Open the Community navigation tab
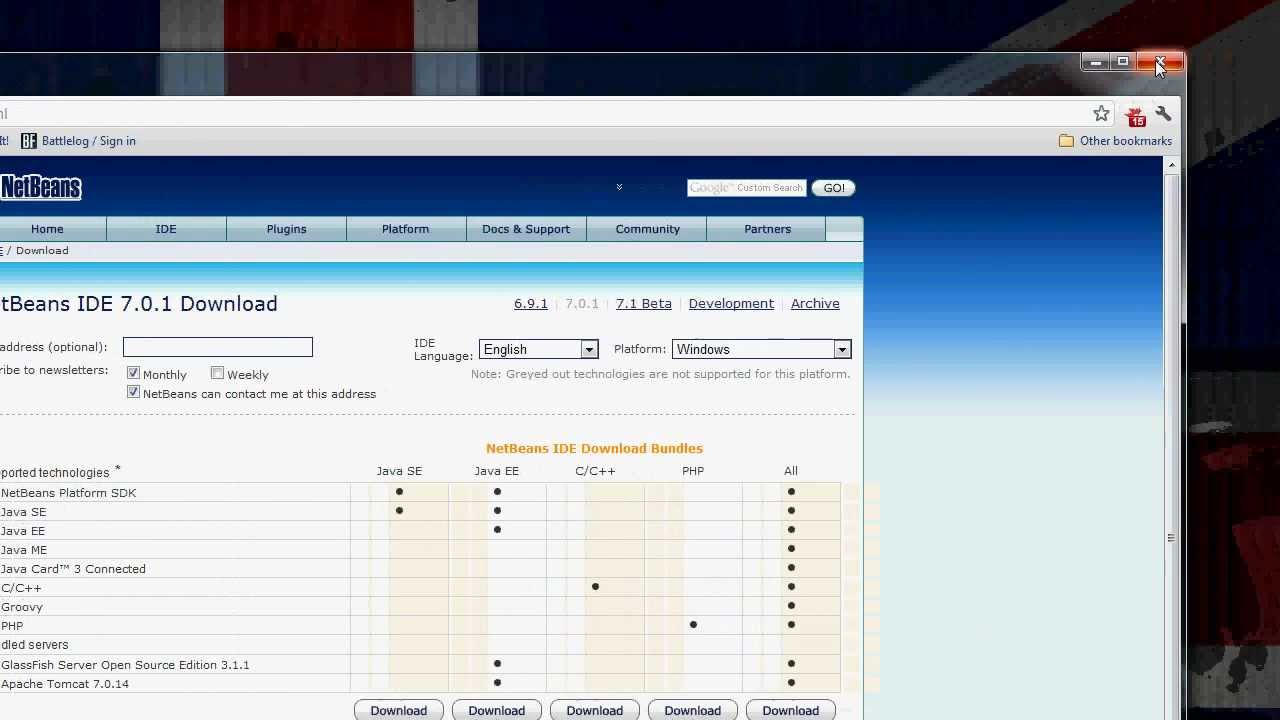This screenshot has width=1280, height=720. click(x=647, y=229)
